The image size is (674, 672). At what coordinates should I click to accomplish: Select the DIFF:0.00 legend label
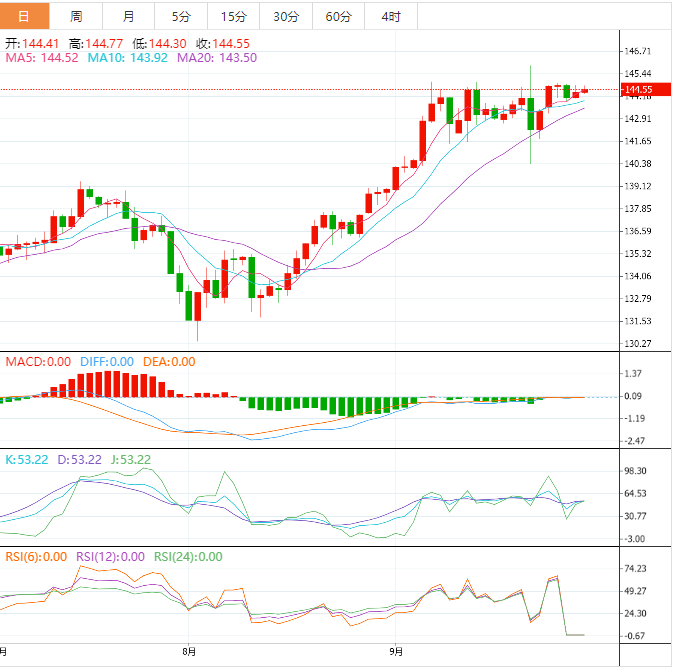[106, 362]
